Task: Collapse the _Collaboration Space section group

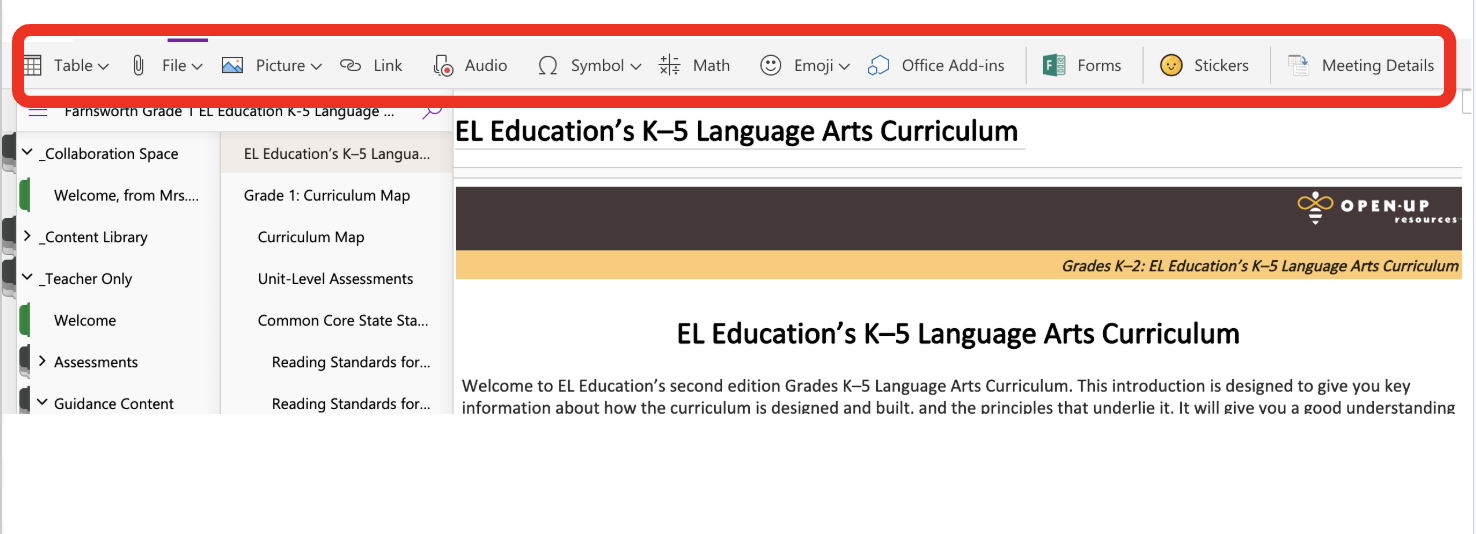Action: coord(27,152)
